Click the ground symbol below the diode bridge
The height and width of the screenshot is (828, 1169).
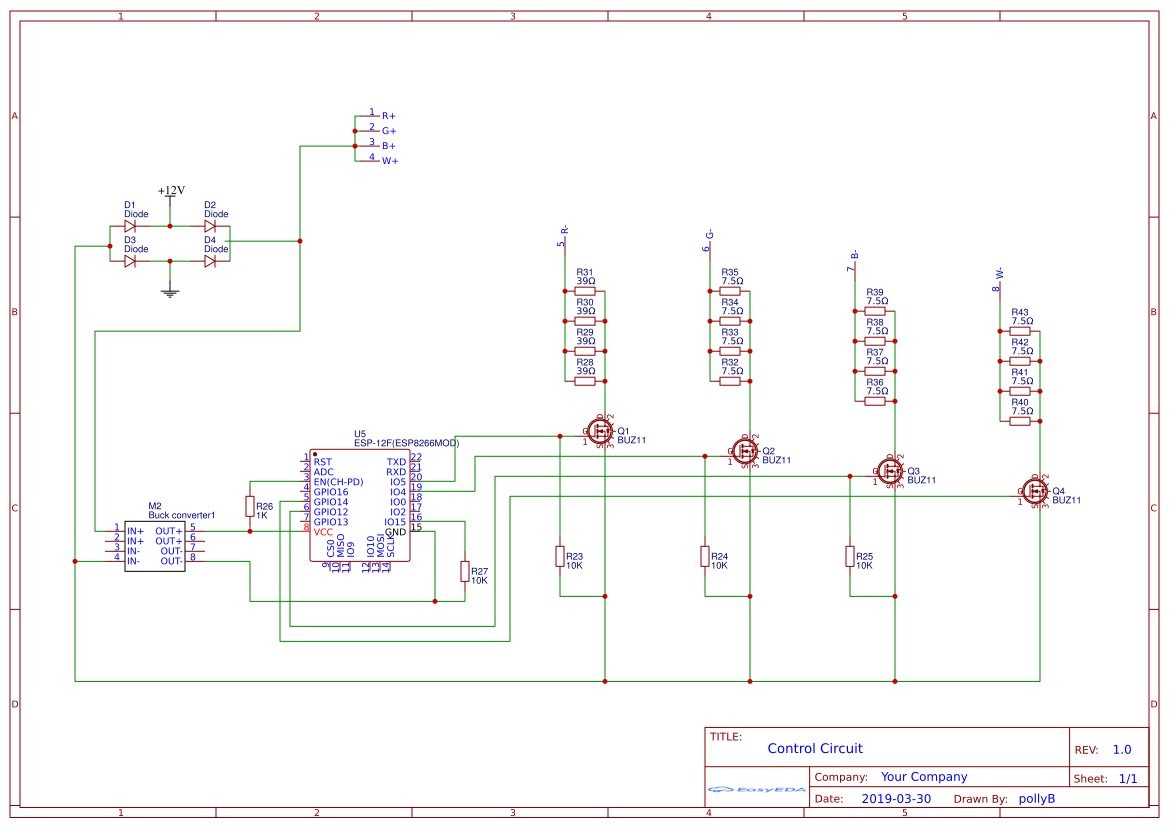click(169, 290)
